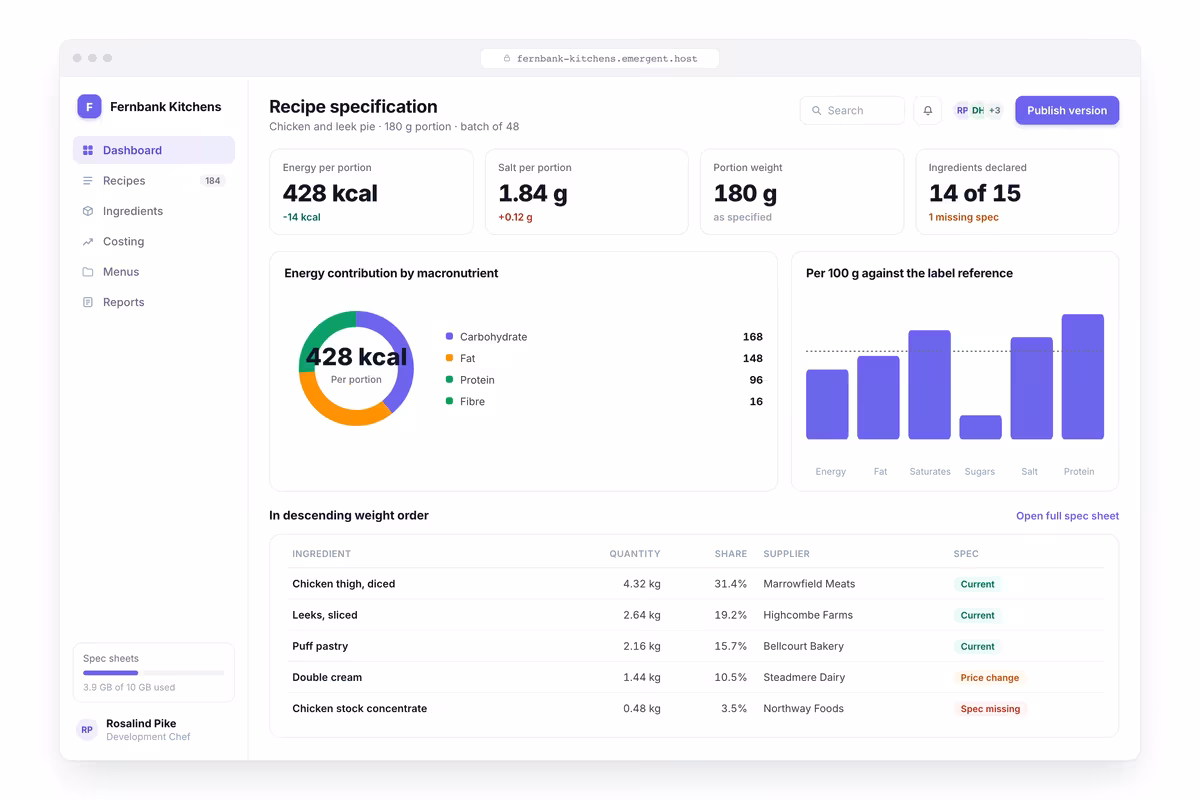1200x800 pixels.
Task: Show the +3 additional collaborators
Action: (994, 111)
